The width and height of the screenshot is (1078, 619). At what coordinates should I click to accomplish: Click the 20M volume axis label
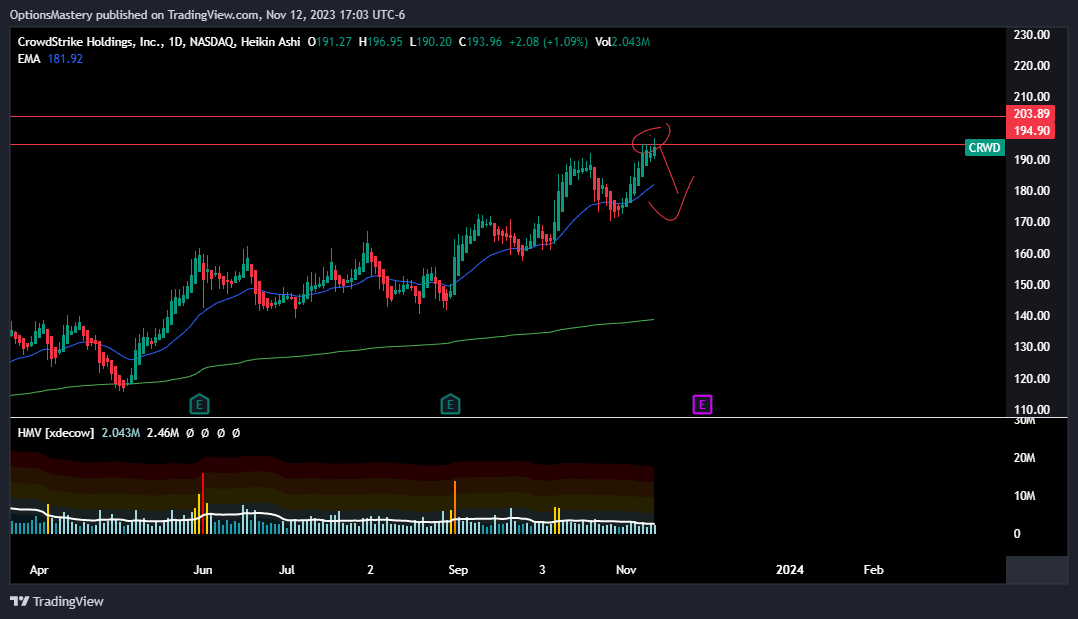1024,457
